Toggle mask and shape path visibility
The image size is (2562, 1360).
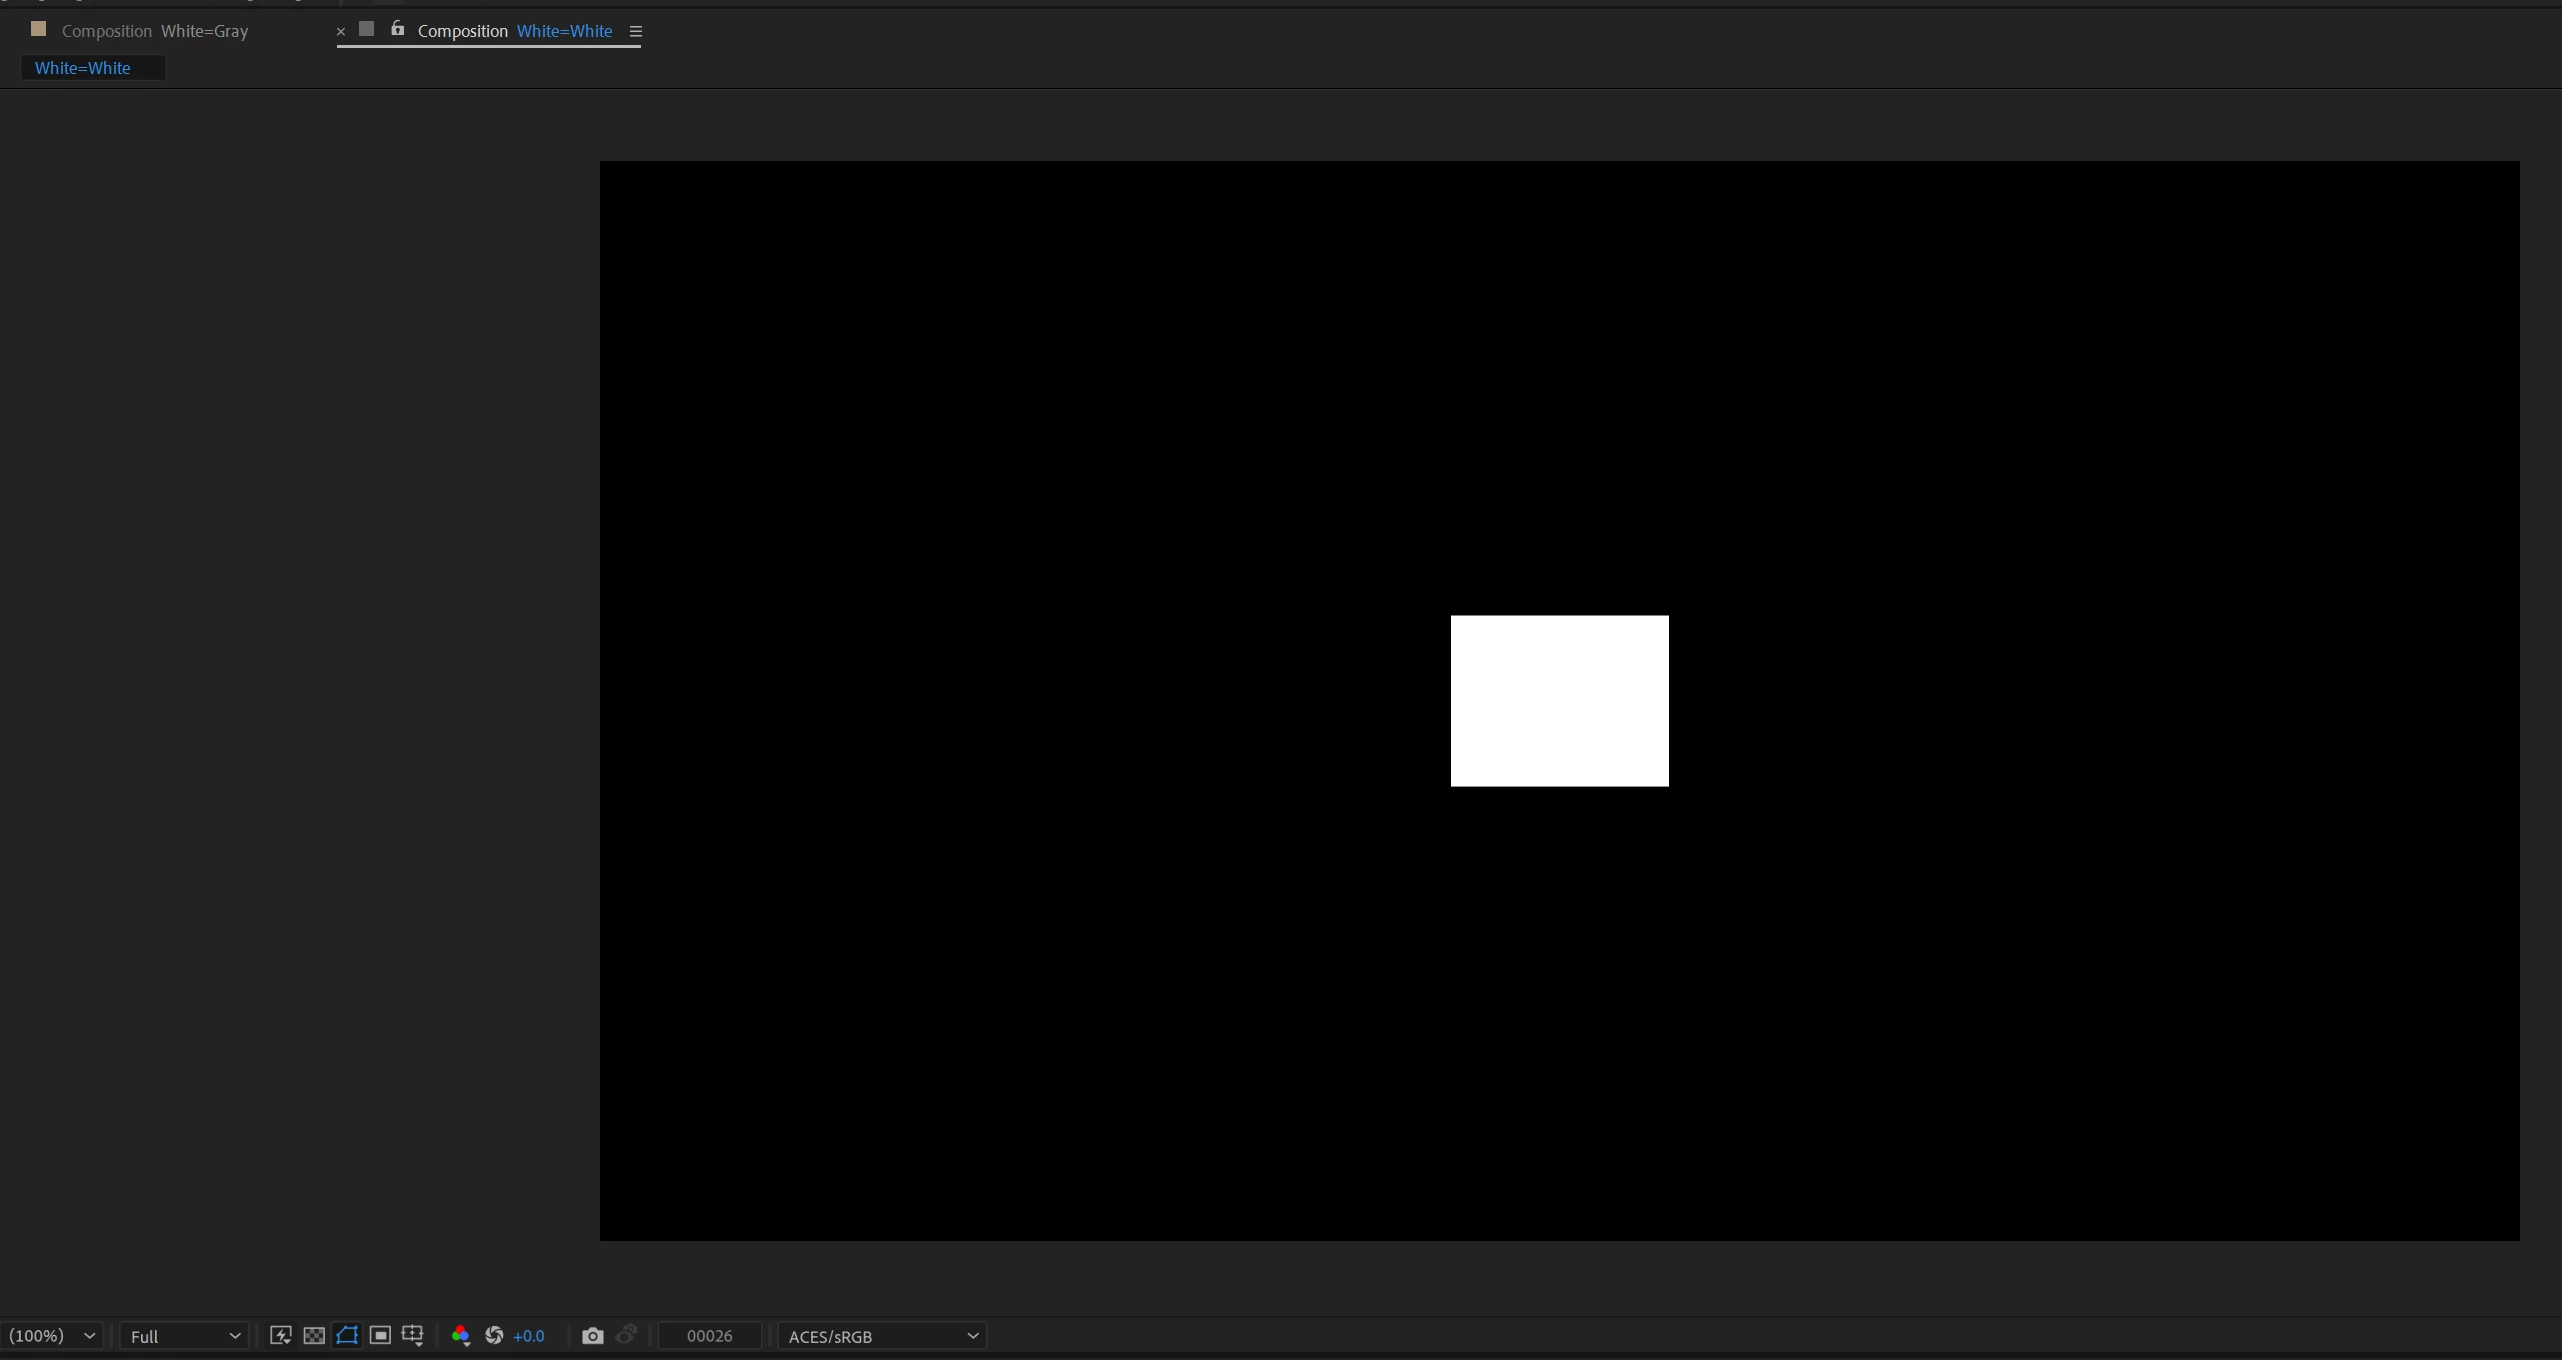347,1336
